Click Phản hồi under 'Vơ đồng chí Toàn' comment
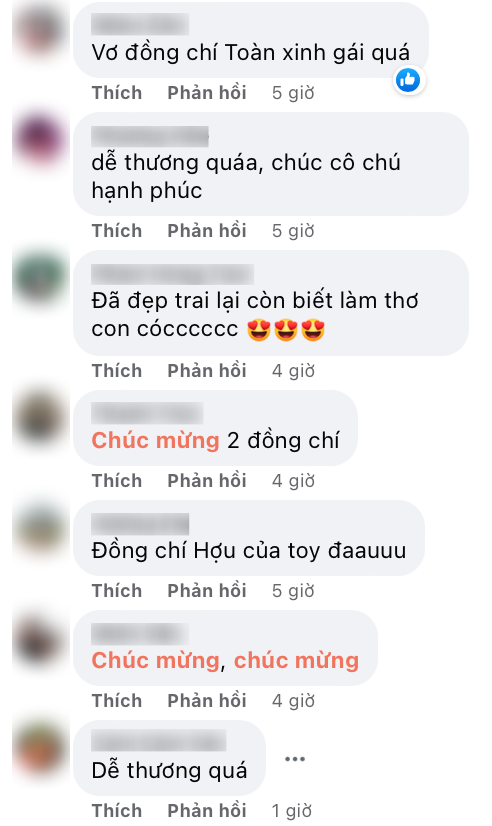Screen dimensions: 492x826 pos(207,93)
